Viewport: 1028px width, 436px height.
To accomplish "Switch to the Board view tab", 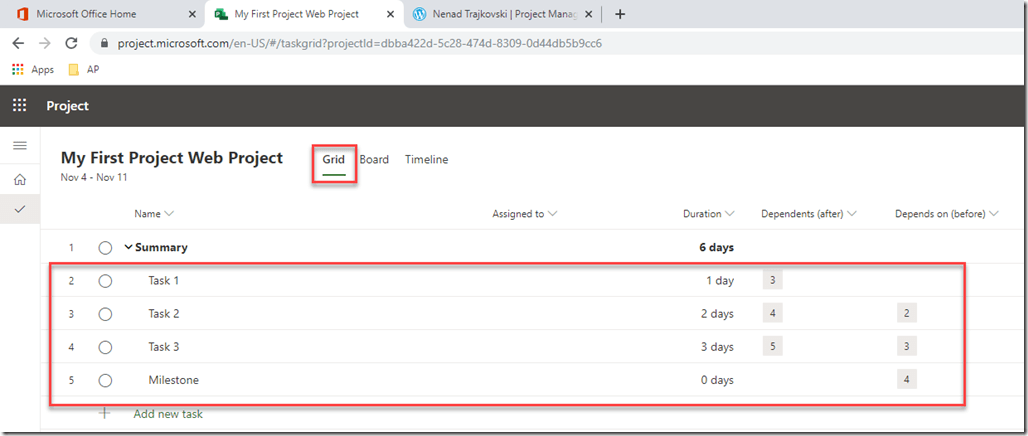I will [x=374, y=160].
